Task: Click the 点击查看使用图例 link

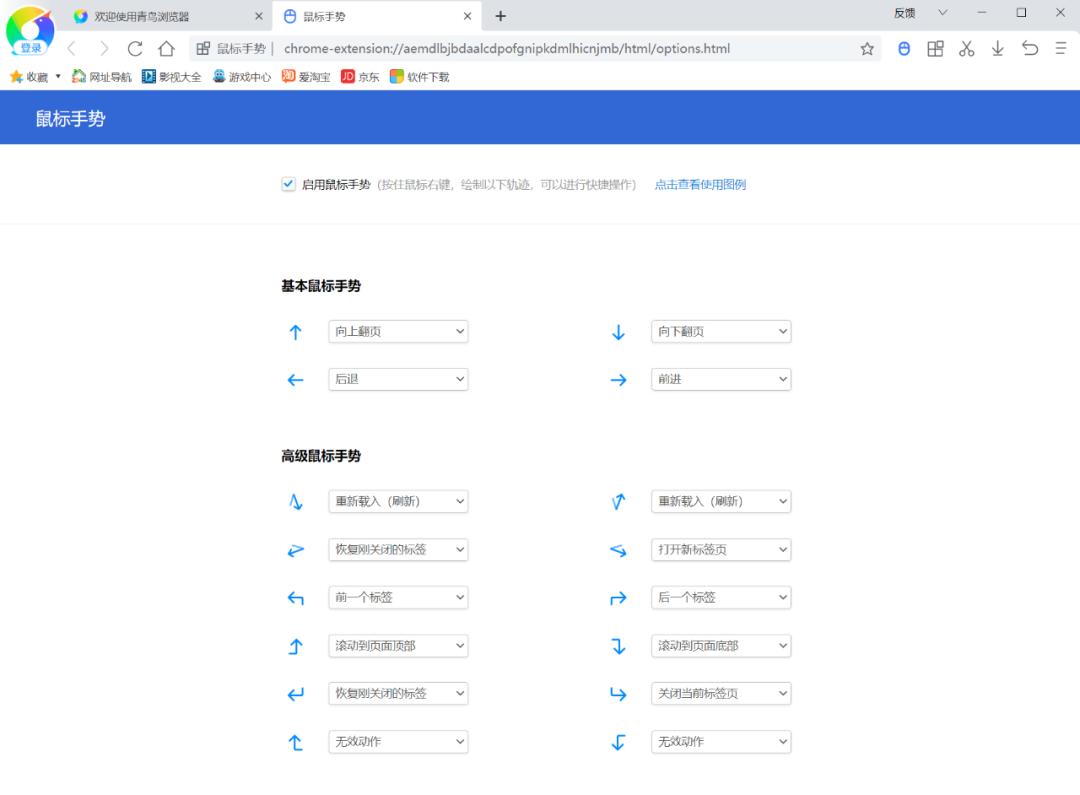Action: click(700, 184)
